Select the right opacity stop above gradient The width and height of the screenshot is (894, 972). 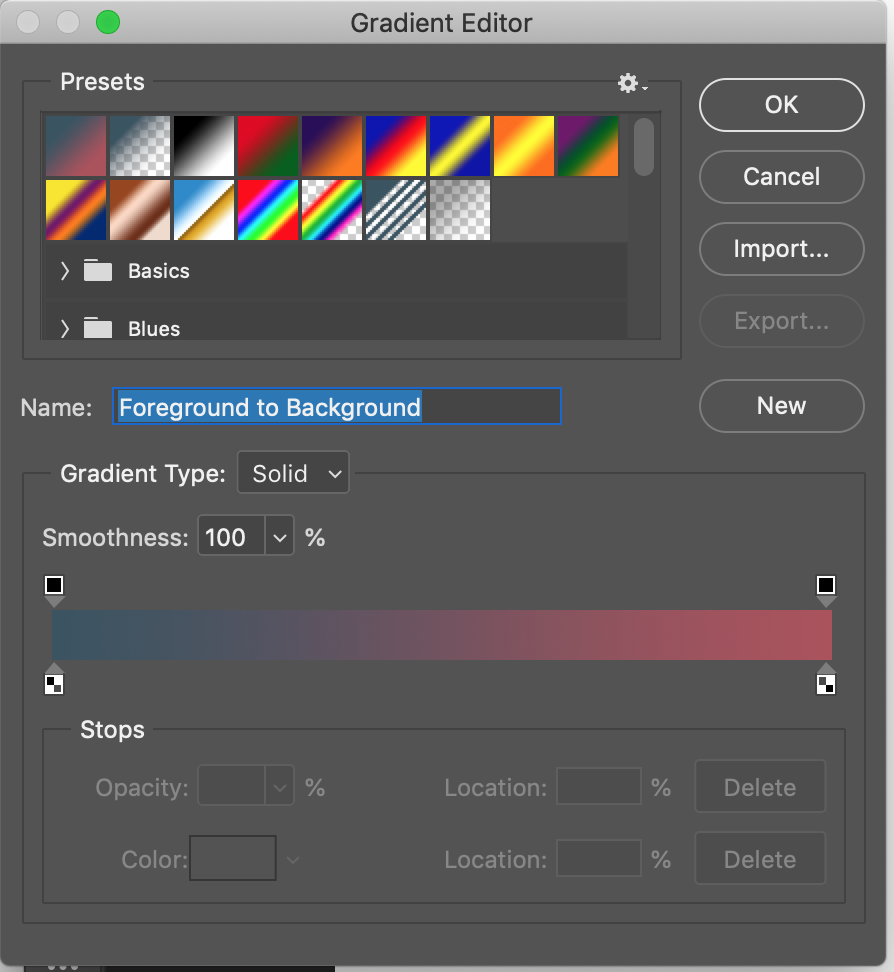(826, 590)
